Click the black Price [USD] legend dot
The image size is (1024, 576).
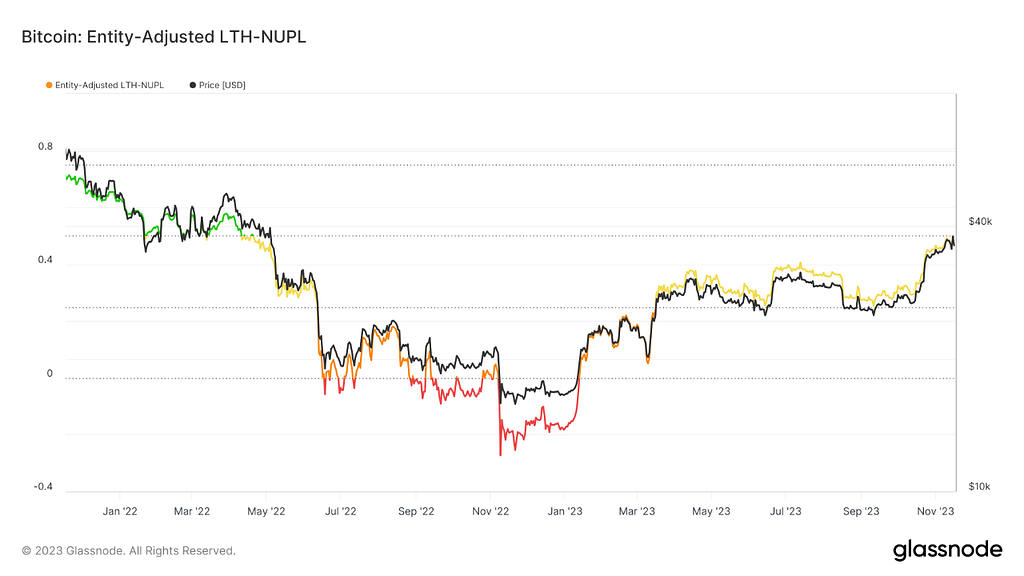click(x=193, y=85)
